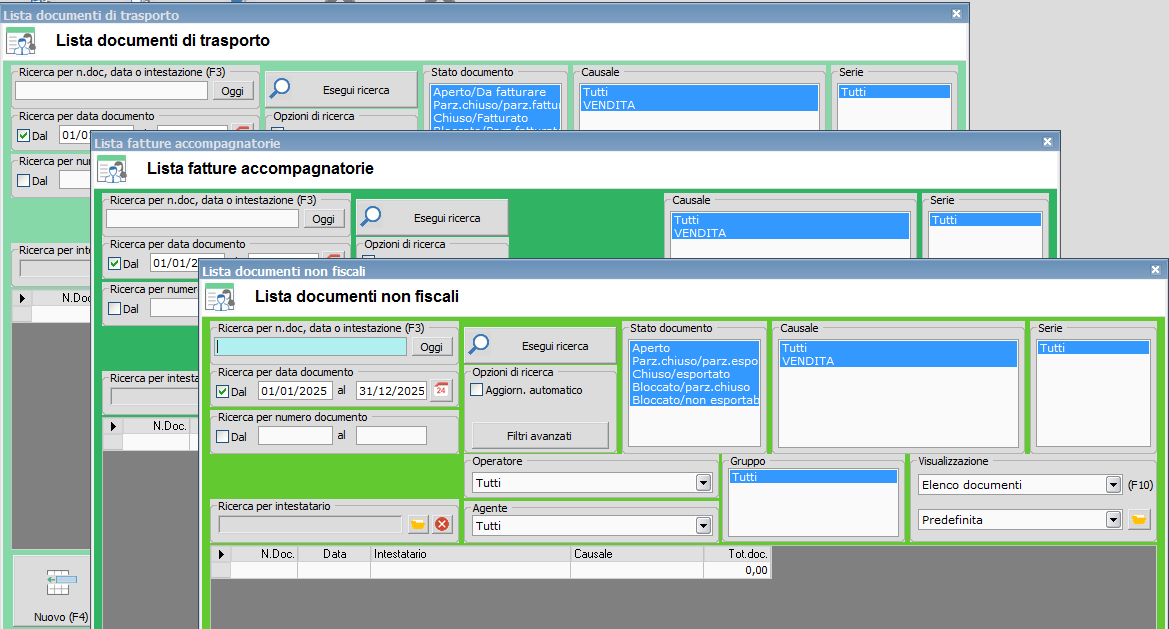This screenshot has width=1169, height=629.
Task: Enable Aggiorn. automatico checkbox
Action: pos(477,390)
